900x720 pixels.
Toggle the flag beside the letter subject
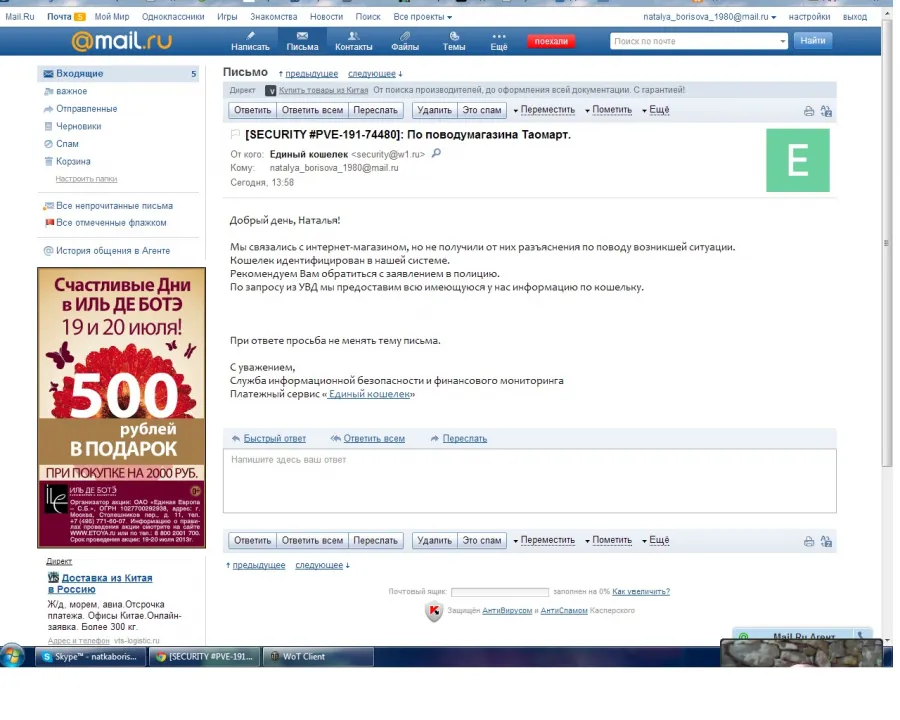pyautogui.click(x=235, y=134)
